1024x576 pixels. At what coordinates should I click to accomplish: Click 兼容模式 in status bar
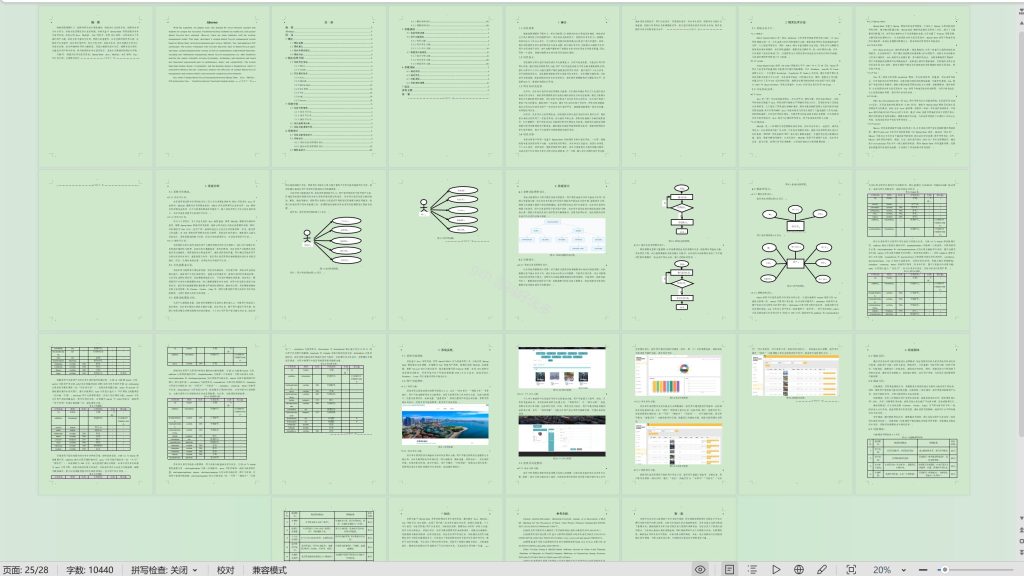tap(270, 569)
